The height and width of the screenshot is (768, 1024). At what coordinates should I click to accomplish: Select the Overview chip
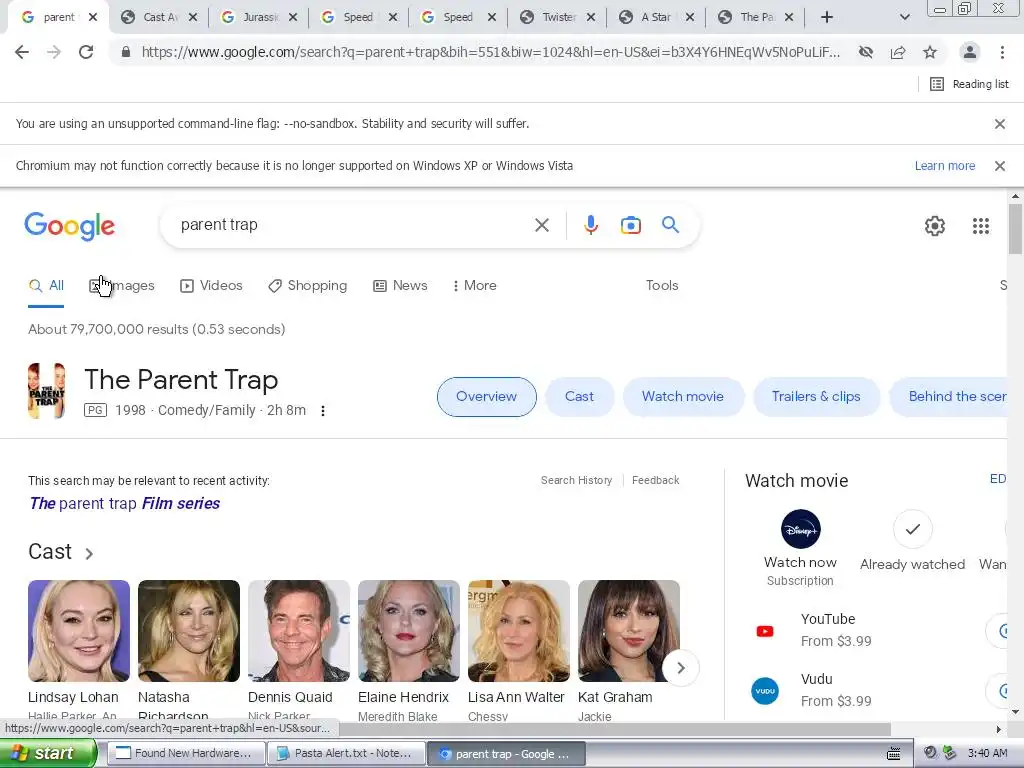pos(487,396)
